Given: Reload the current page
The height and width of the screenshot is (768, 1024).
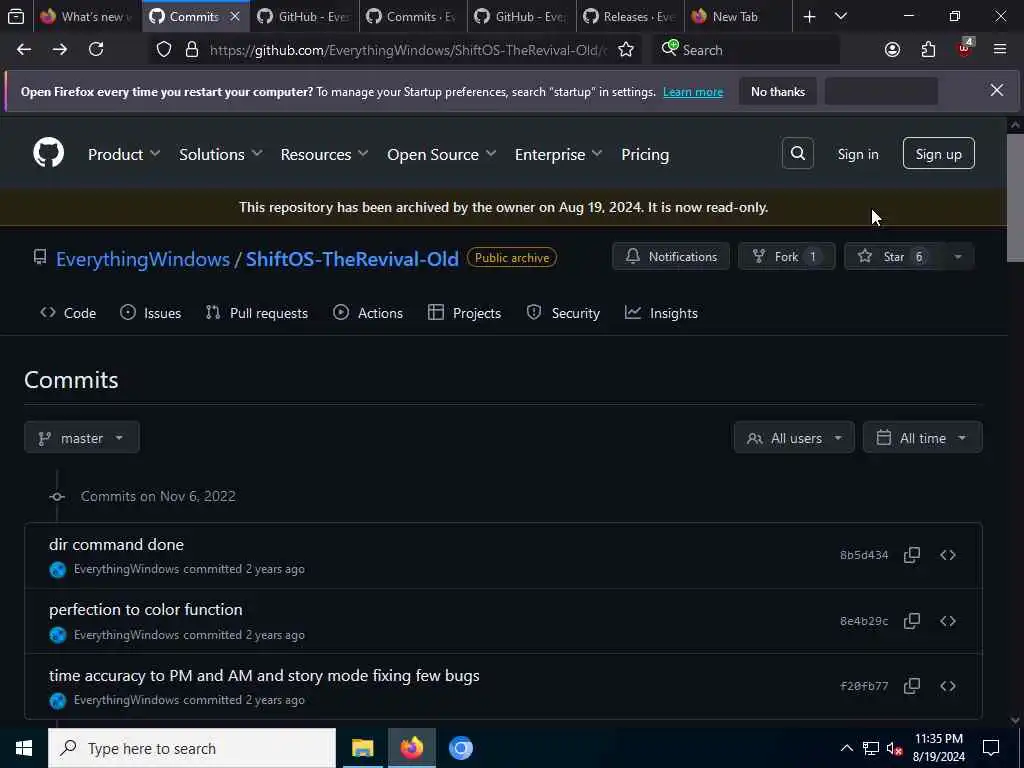Looking at the screenshot, I should tap(96, 50).
